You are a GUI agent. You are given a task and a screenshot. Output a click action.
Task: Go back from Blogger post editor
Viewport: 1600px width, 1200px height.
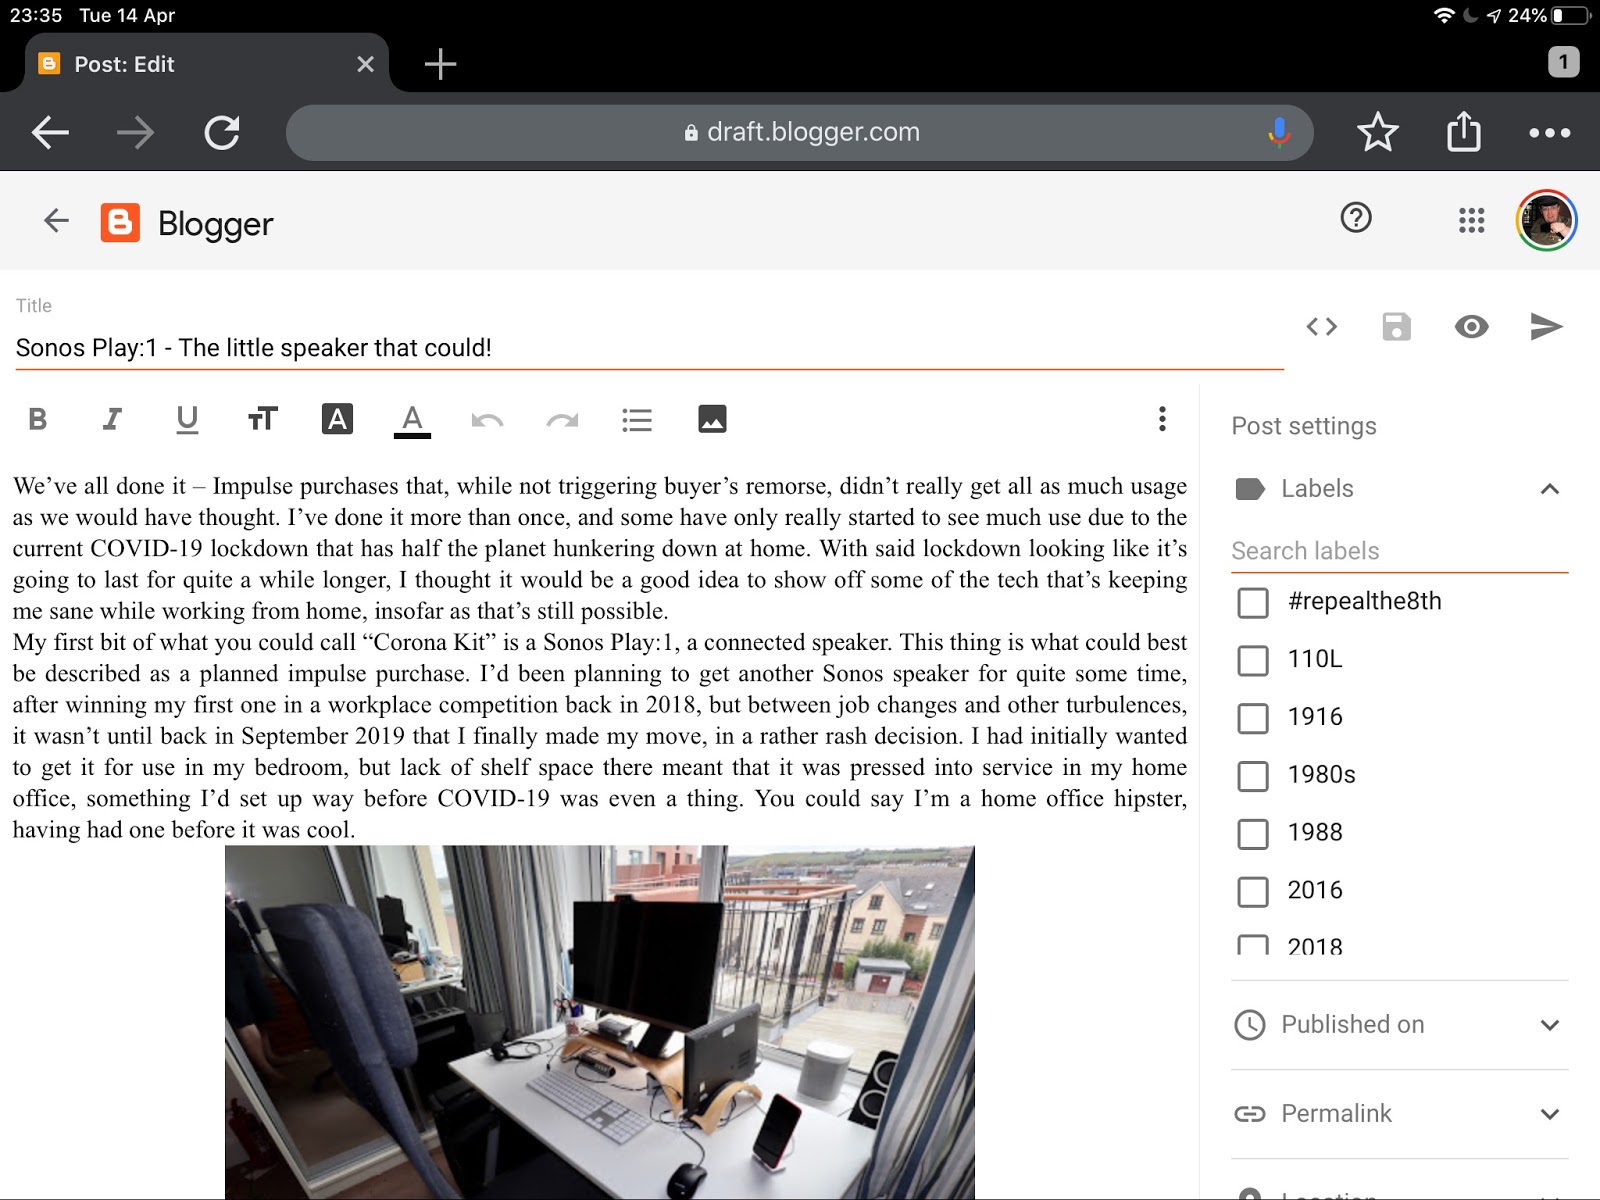[x=56, y=221]
